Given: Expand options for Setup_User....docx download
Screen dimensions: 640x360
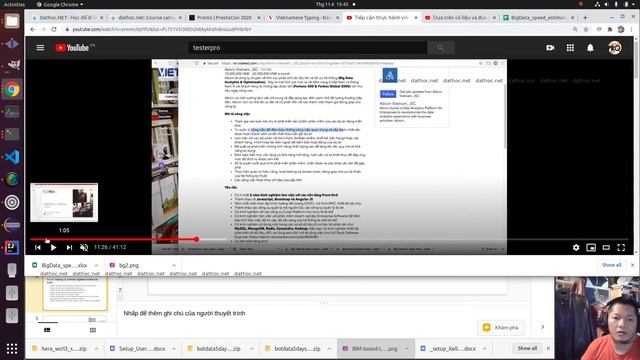Looking at the screenshot, I should click(x=173, y=349).
